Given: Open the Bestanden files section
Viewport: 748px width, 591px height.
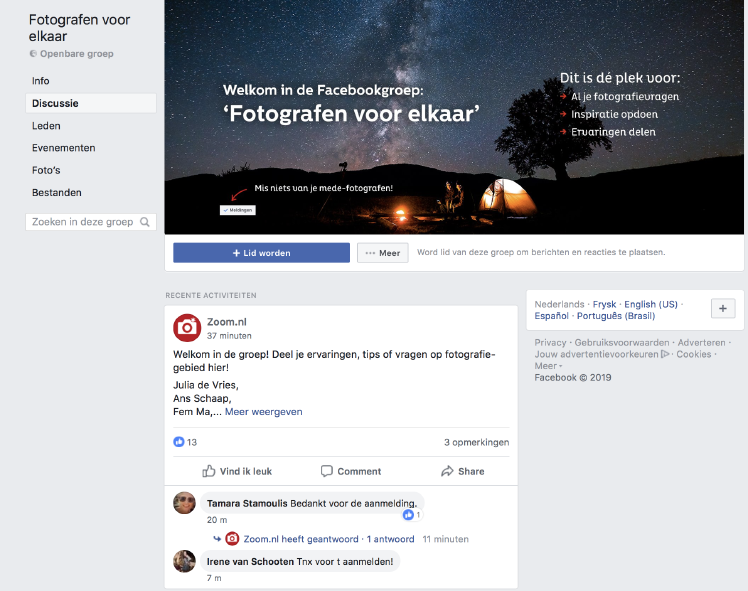Looking at the screenshot, I should [x=57, y=193].
